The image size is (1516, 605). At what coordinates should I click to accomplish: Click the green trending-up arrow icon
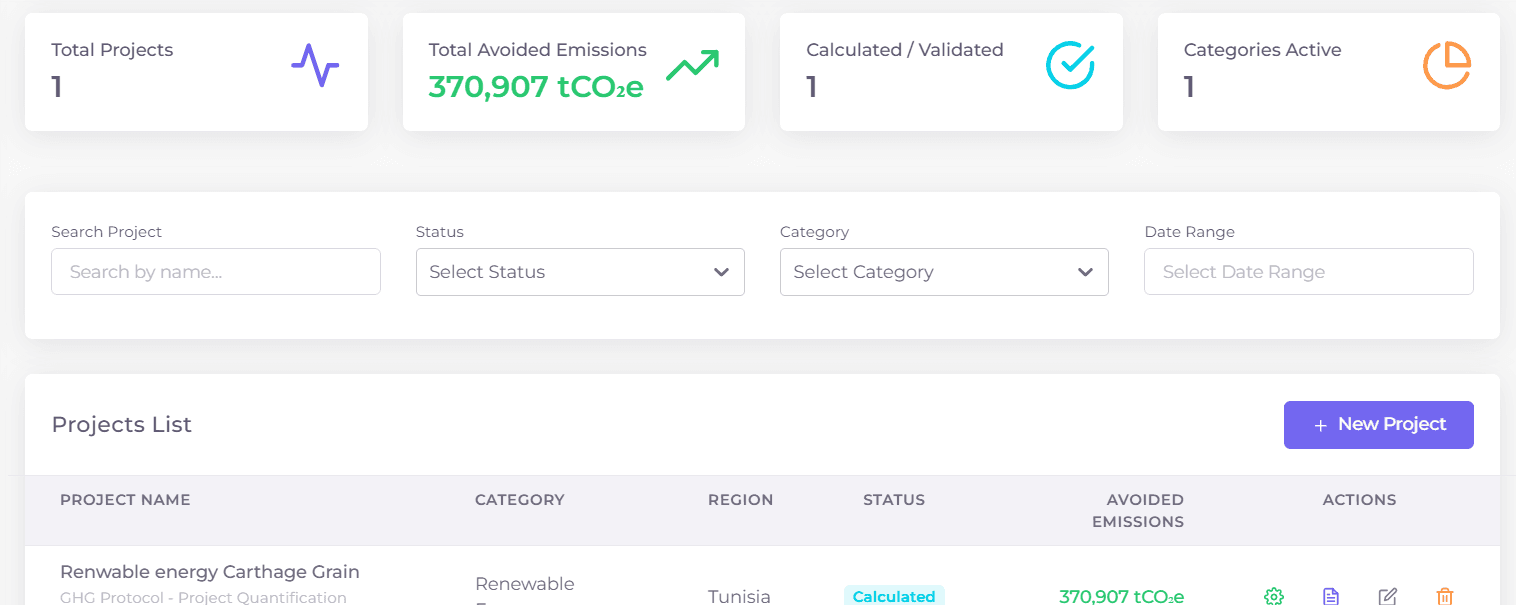click(693, 65)
